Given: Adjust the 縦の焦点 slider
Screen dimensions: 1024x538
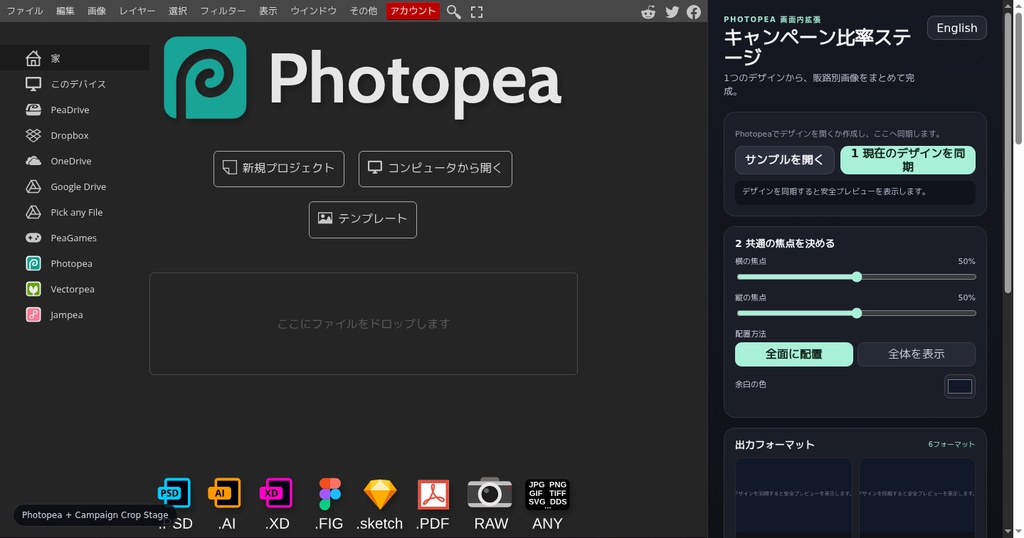Looking at the screenshot, I should (x=856, y=313).
